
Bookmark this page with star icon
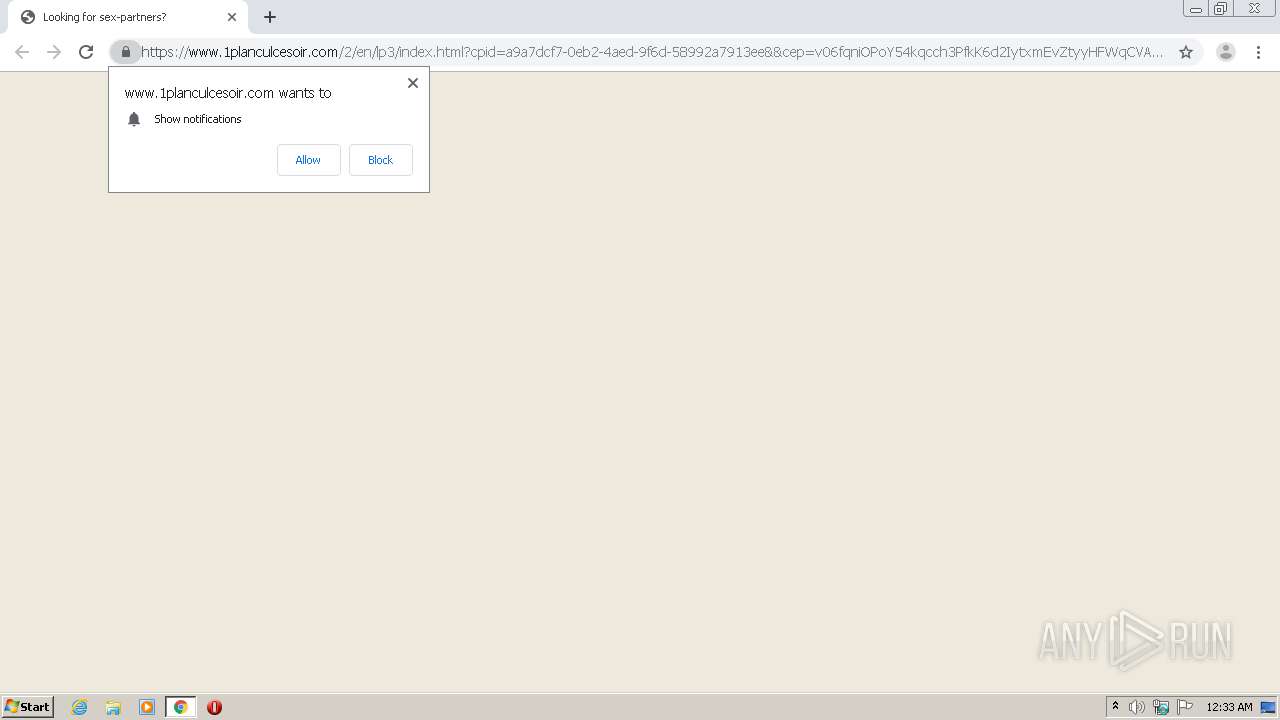1186,52
